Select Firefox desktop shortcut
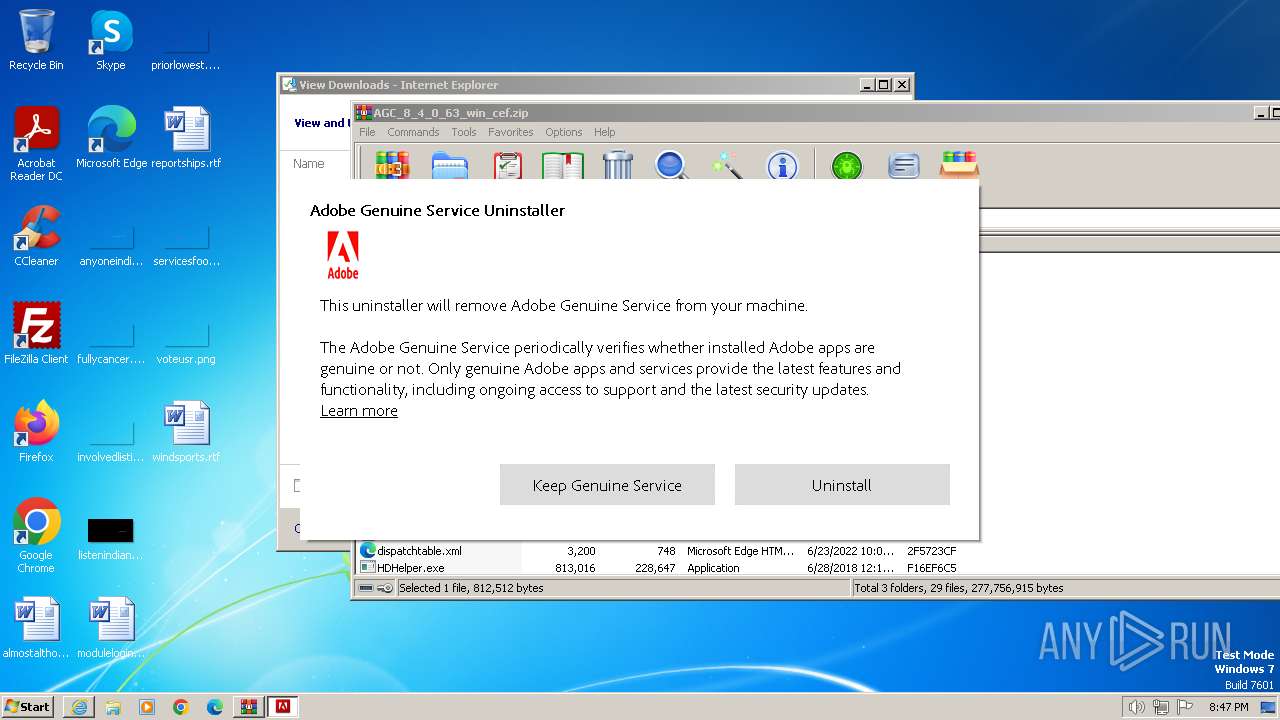This screenshot has width=1280, height=720. point(36,431)
